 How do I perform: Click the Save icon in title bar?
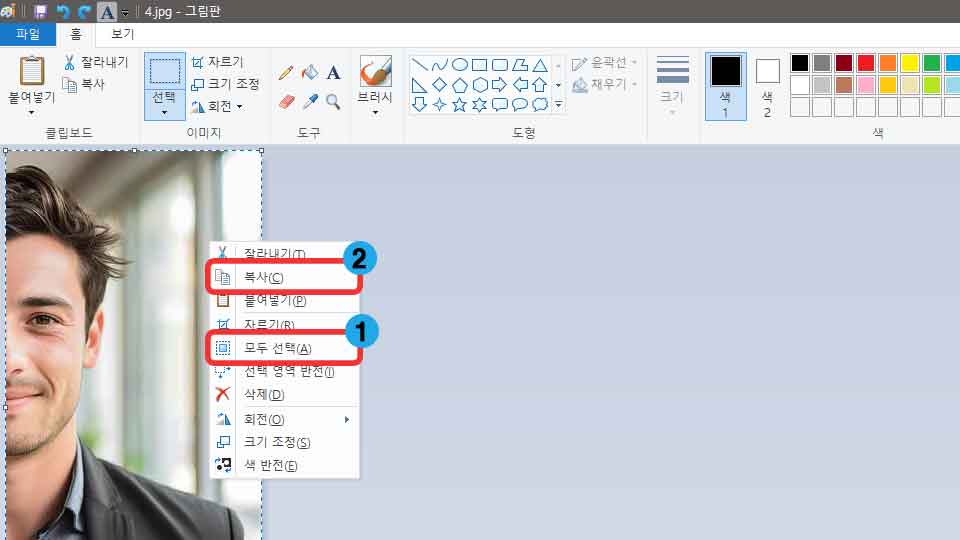tap(40, 12)
